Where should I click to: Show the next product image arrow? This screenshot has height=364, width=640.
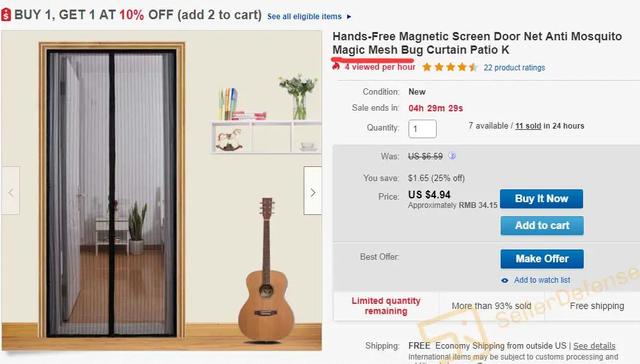coord(313,191)
